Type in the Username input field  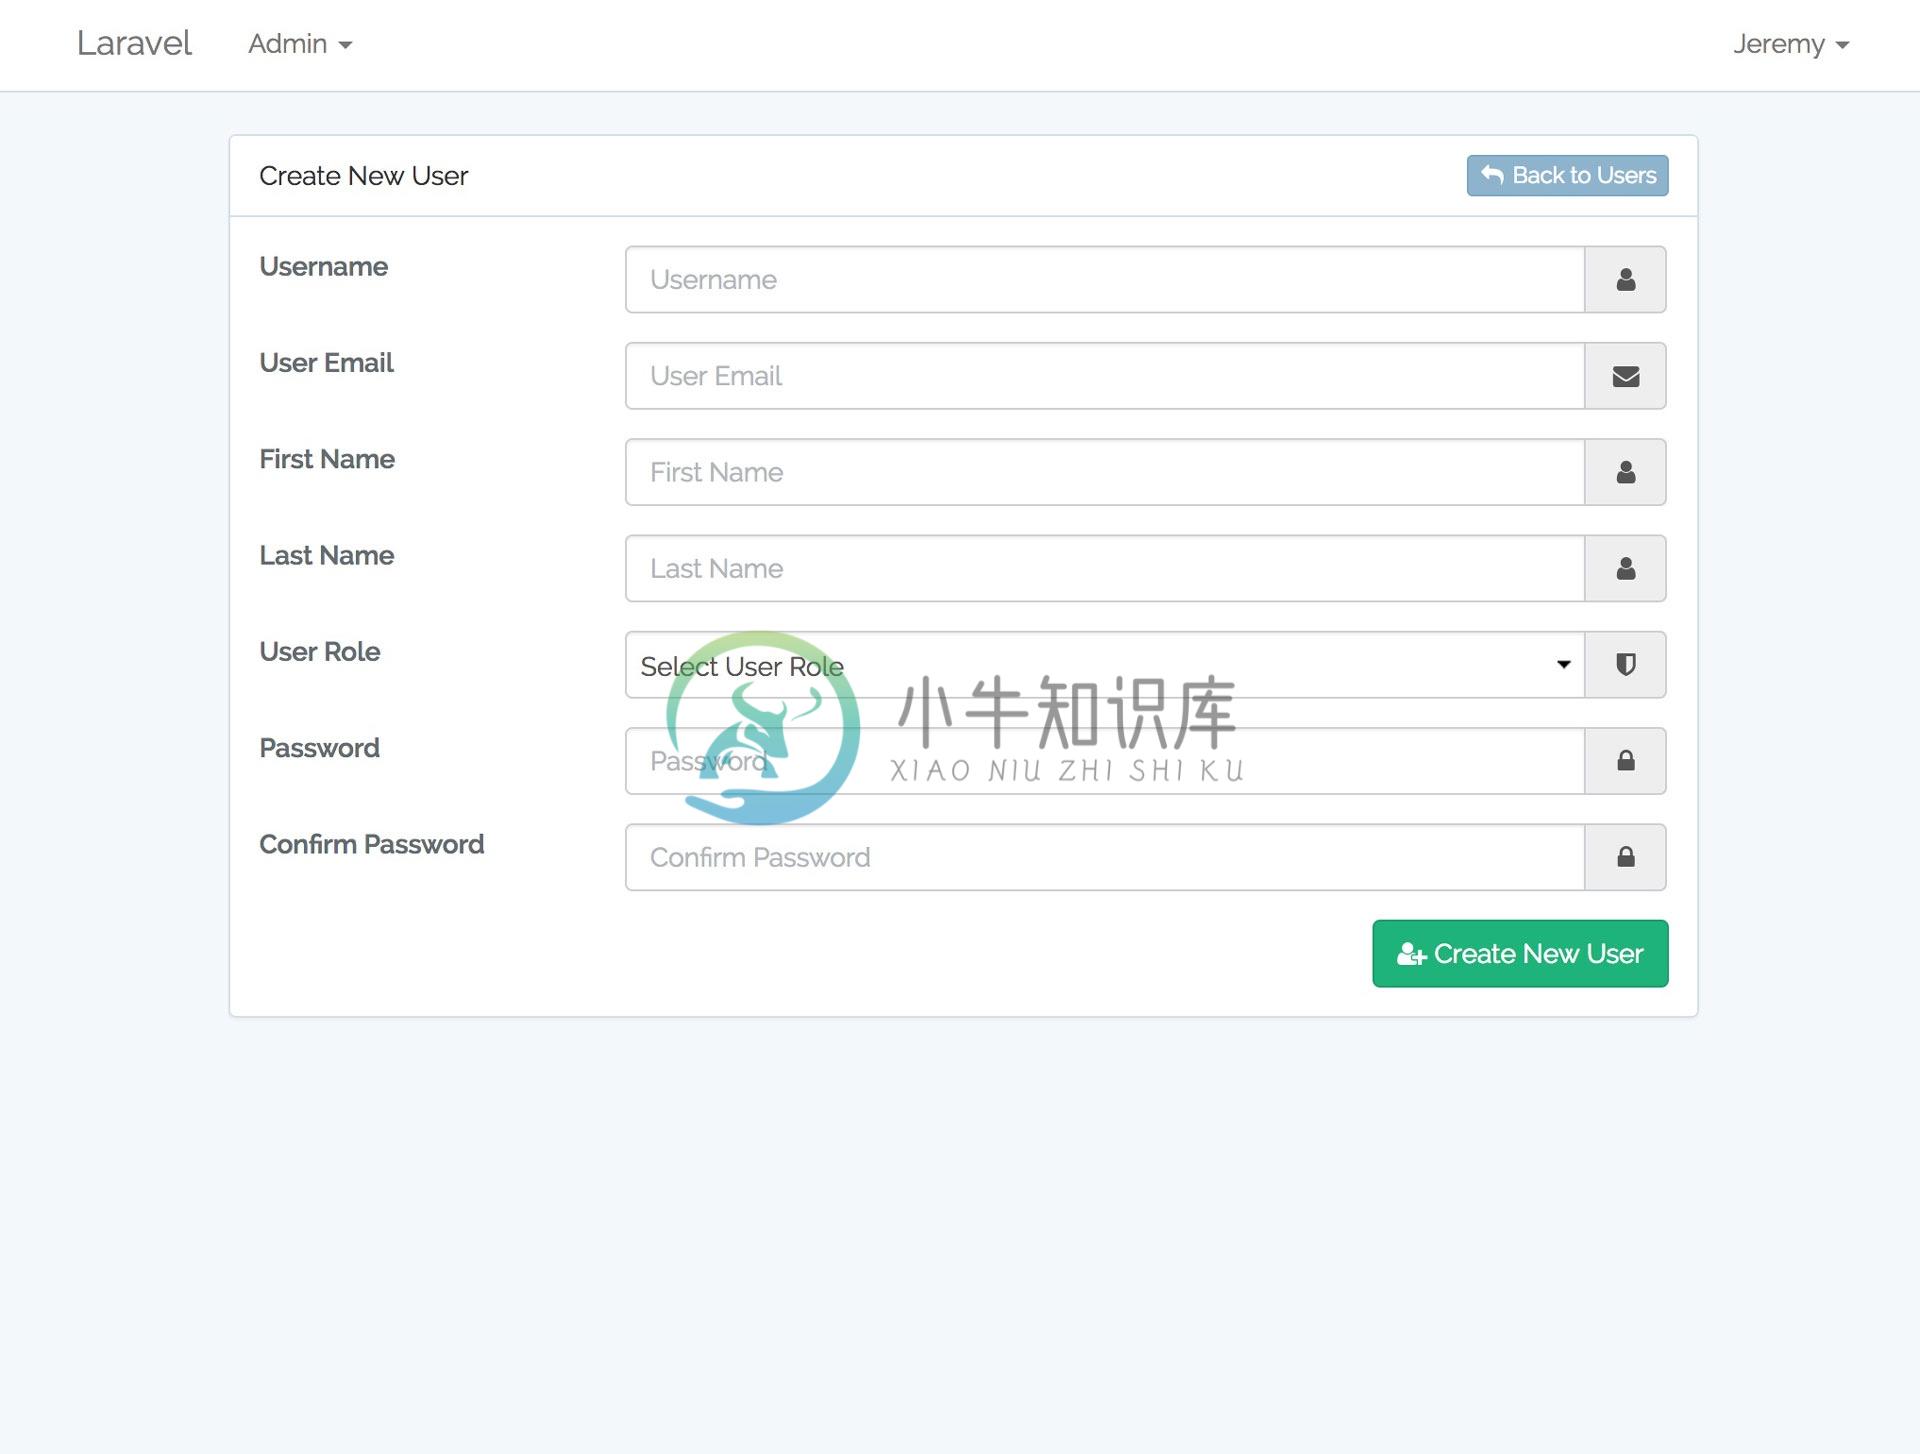point(1103,278)
